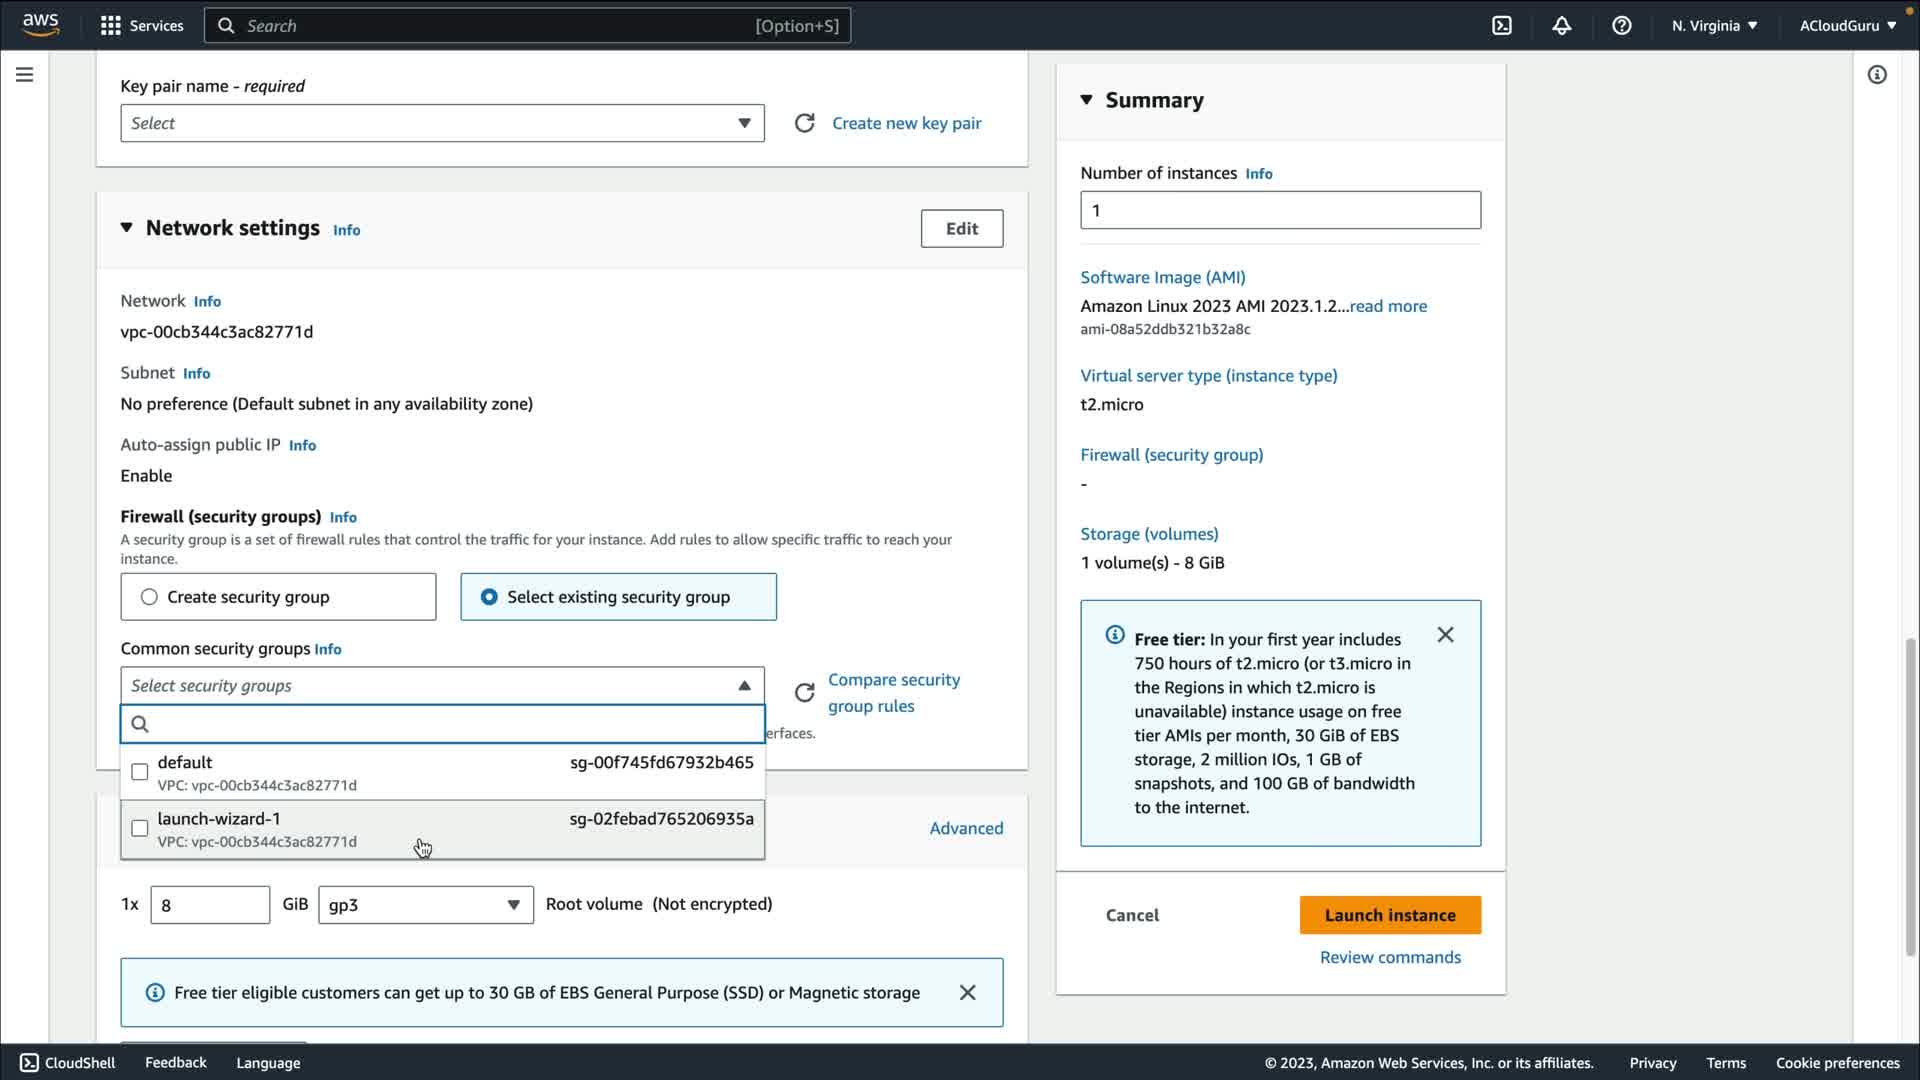
Task: Check the default security group checkbox
Action: coord(140,772)
